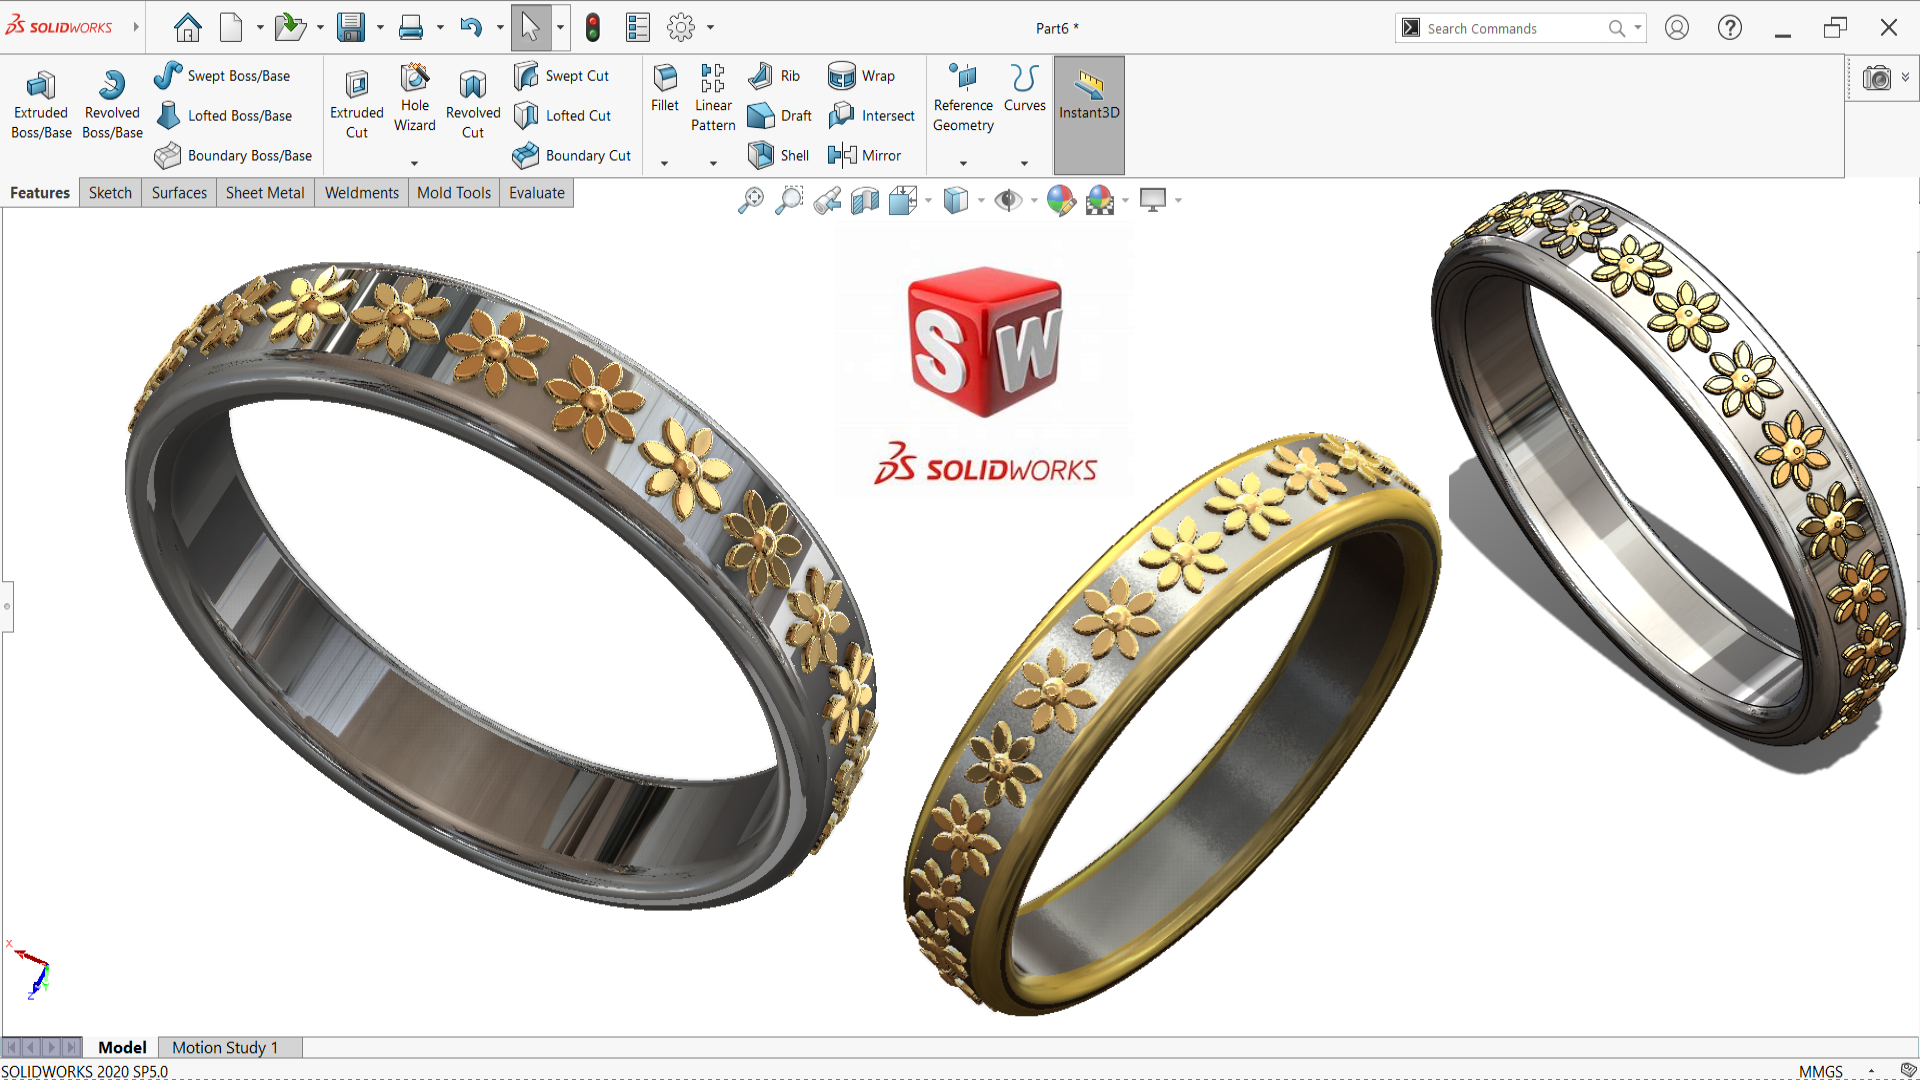Open the Motion Study 1 tab

pyautogui.click(x=225, y=1047)
